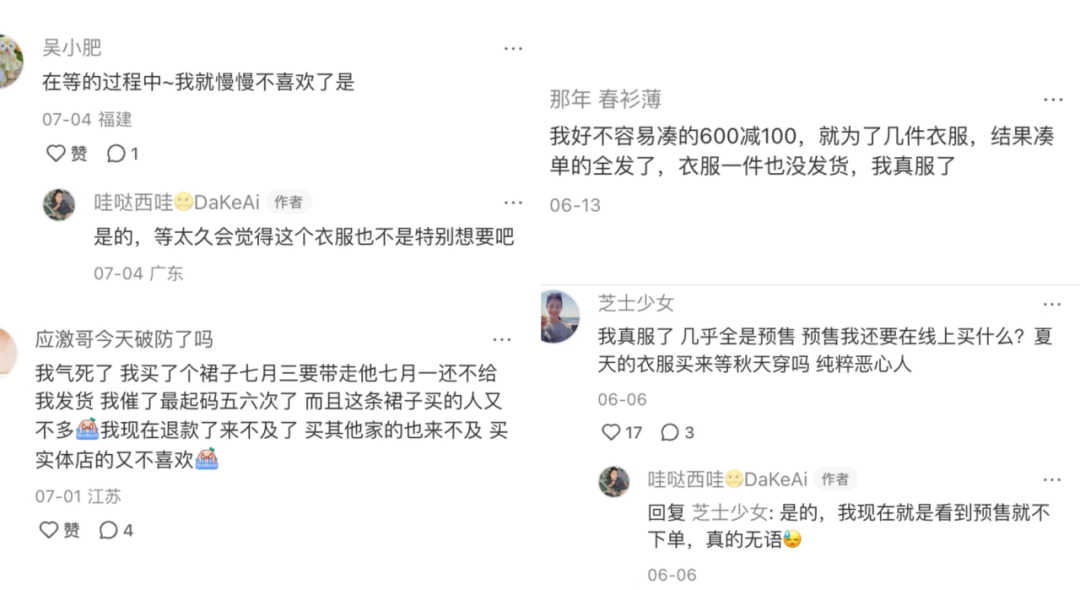
Task: Open the 3 replies on 芝士少女's comment
Action: tap(669, 432)
